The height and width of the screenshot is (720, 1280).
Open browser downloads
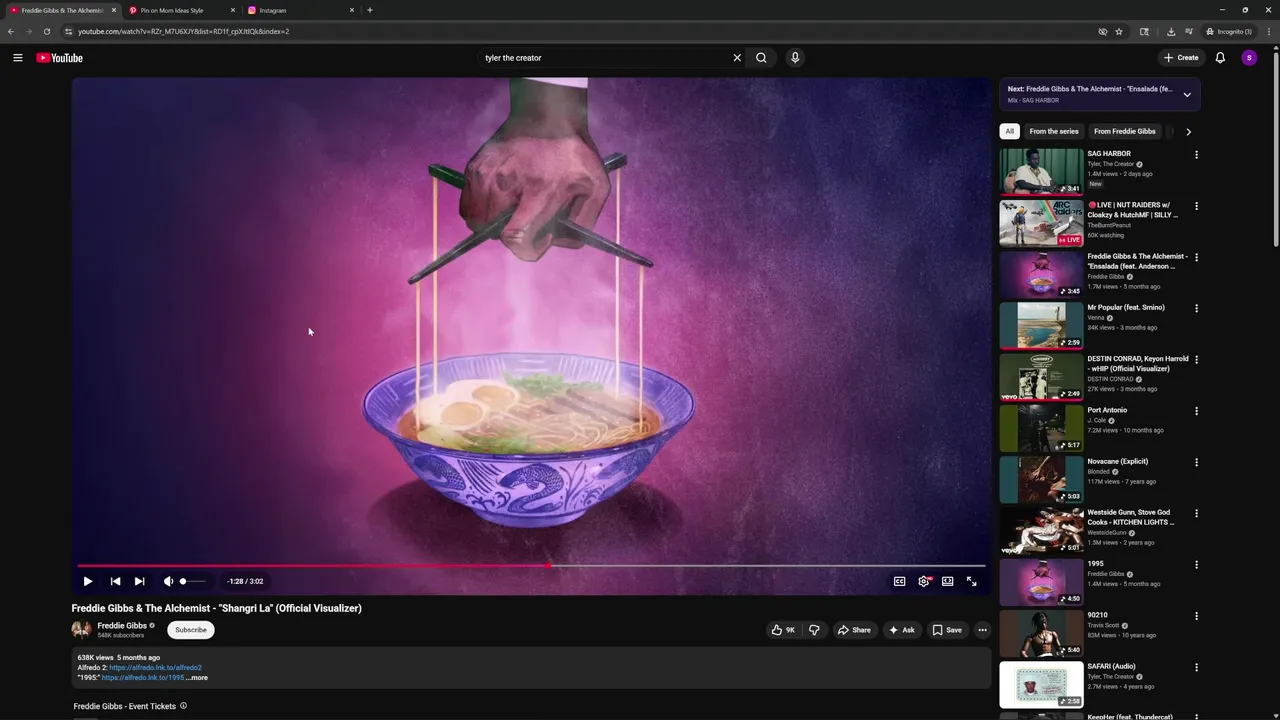click(1171, 31)
